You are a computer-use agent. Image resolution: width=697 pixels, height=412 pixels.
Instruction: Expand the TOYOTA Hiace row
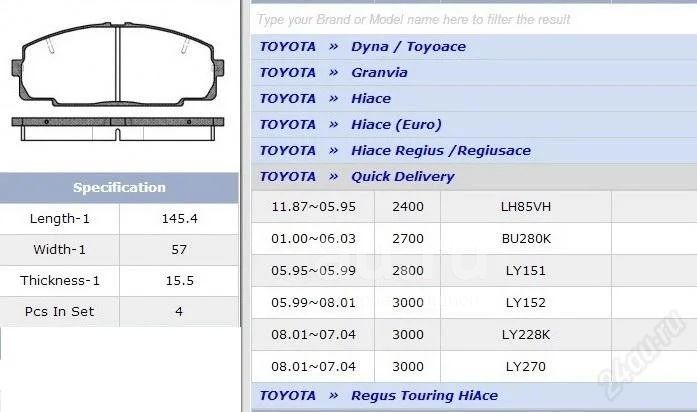pyautogui.click(x=474, y=99)
